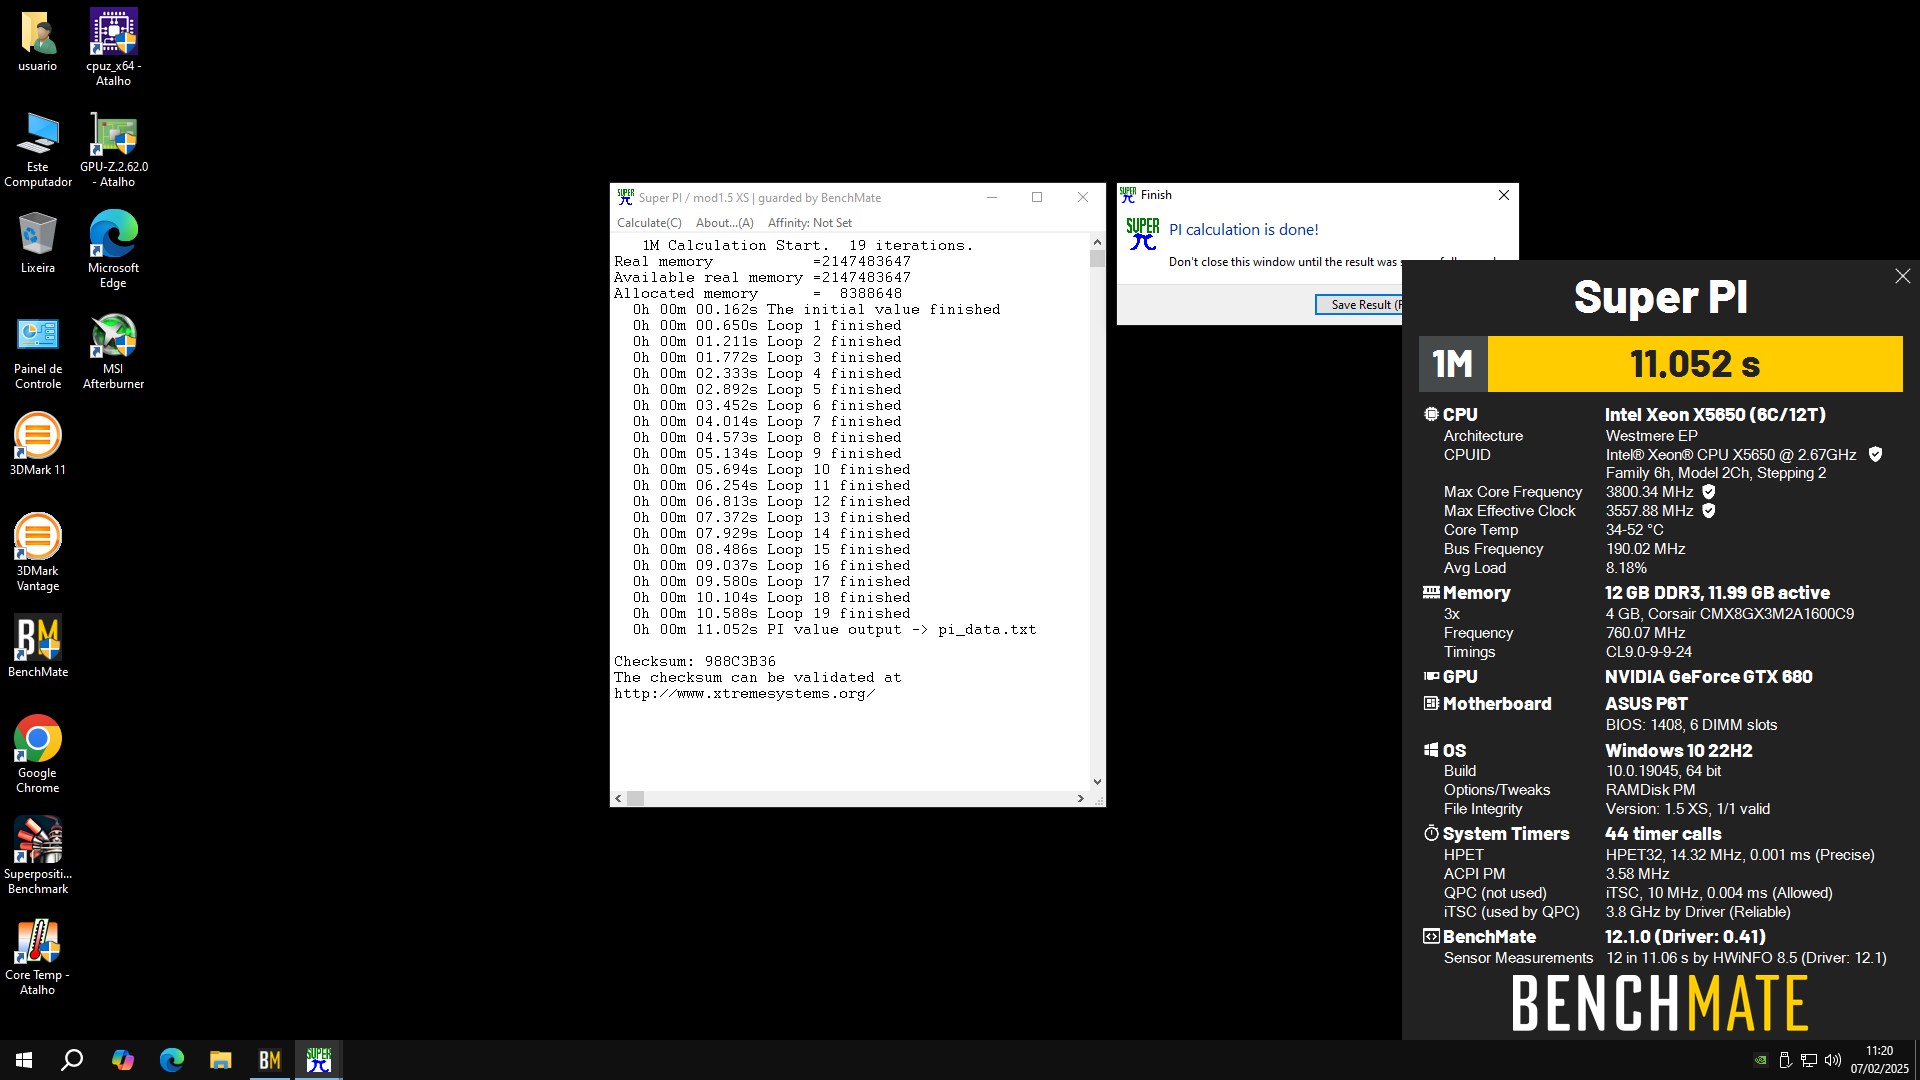Image resolution: width=1920 pixels, height=1080 pixels.
Task: Click Super PI vertical scrollbar up arrow
Action: pos(1097,242)
